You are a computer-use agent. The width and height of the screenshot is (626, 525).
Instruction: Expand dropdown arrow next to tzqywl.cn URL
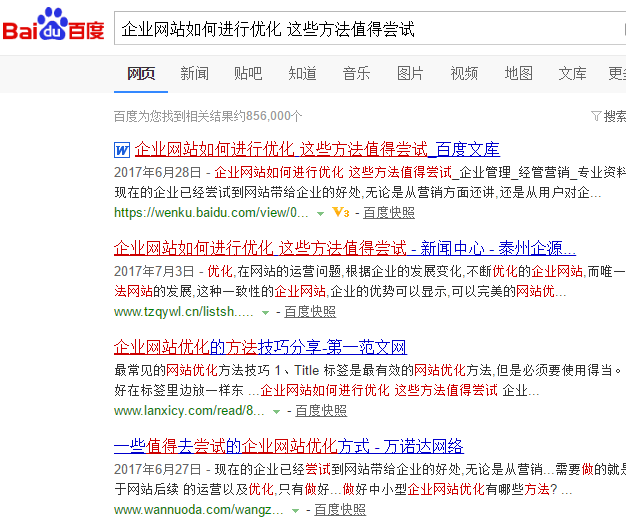click(x=266, y=312)
